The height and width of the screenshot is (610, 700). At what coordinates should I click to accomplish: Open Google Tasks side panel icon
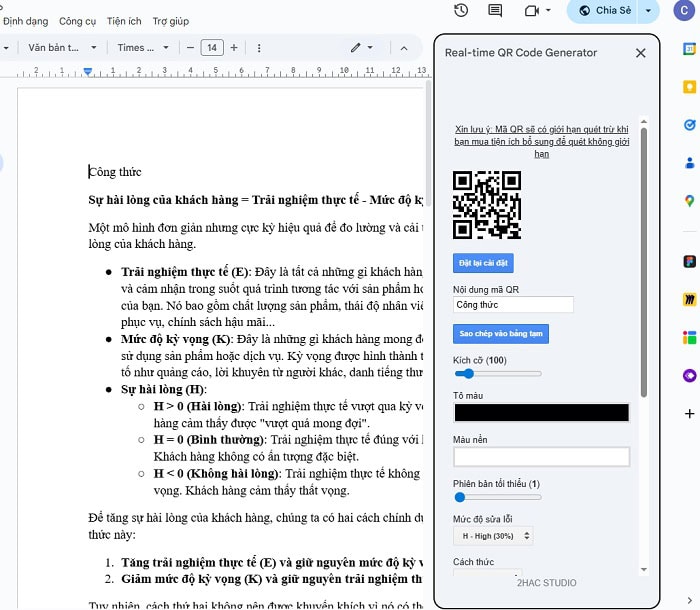(689, 125)
